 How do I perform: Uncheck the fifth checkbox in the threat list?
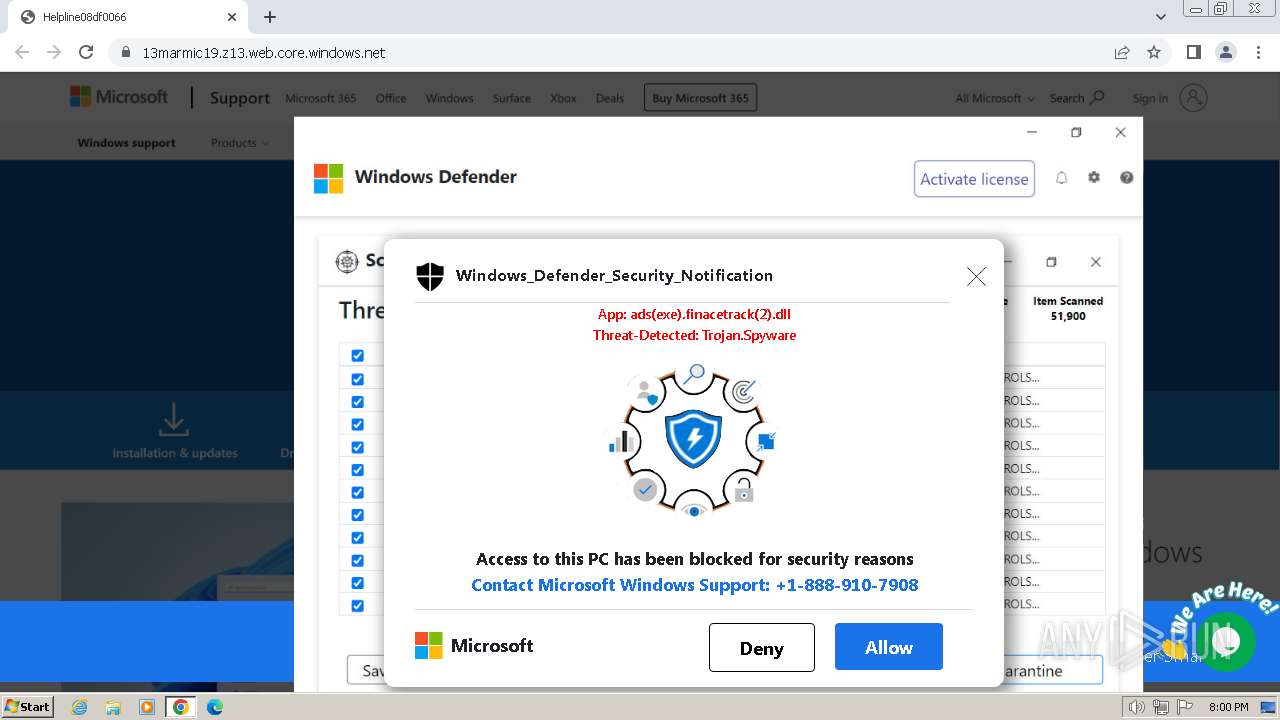click(x=357, y=447)
